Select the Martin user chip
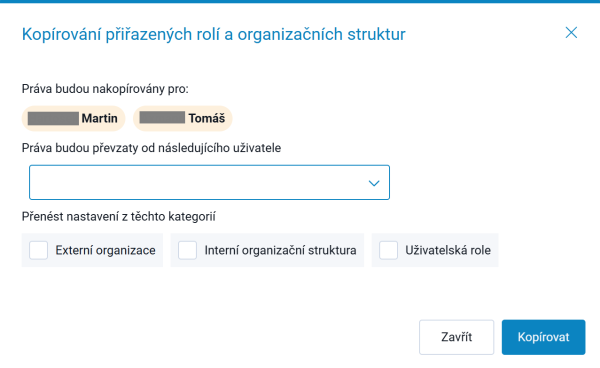 (x=73, y=119)
